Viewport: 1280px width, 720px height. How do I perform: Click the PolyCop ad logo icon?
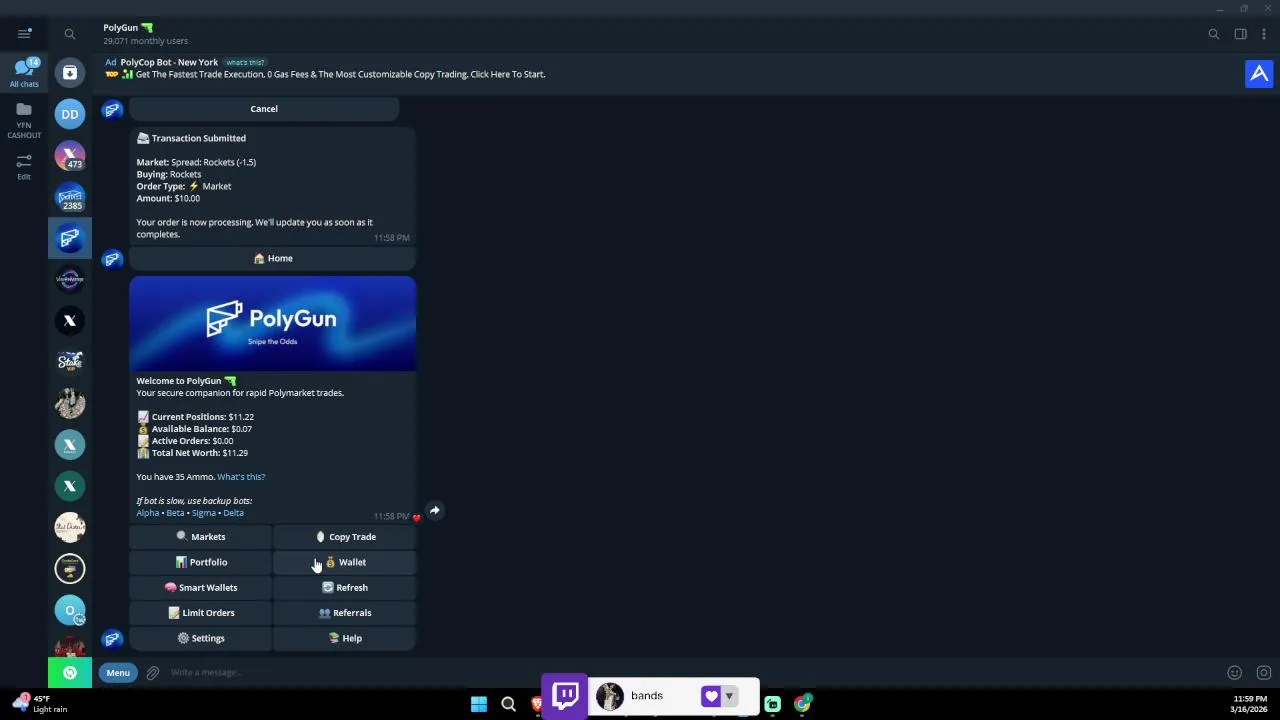tap(1259, 74)
